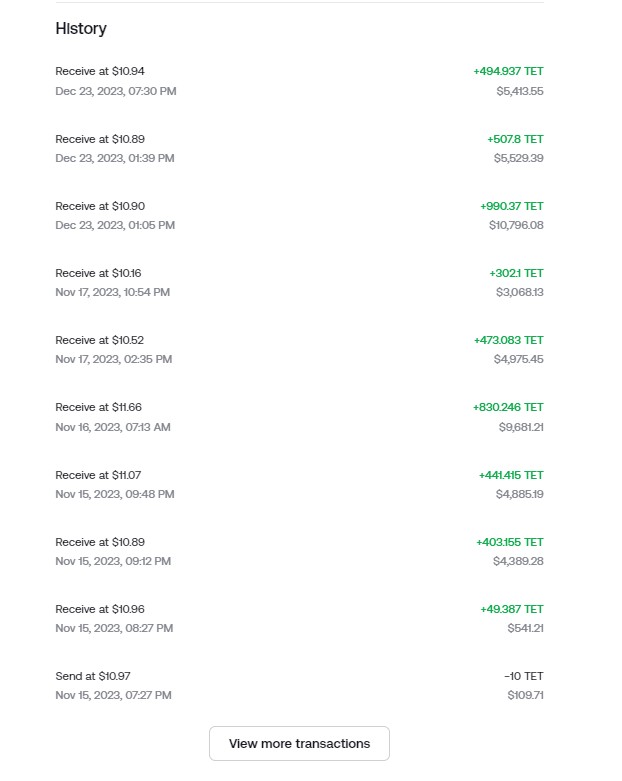Select the $4,389.28 value

click(518, 561)
